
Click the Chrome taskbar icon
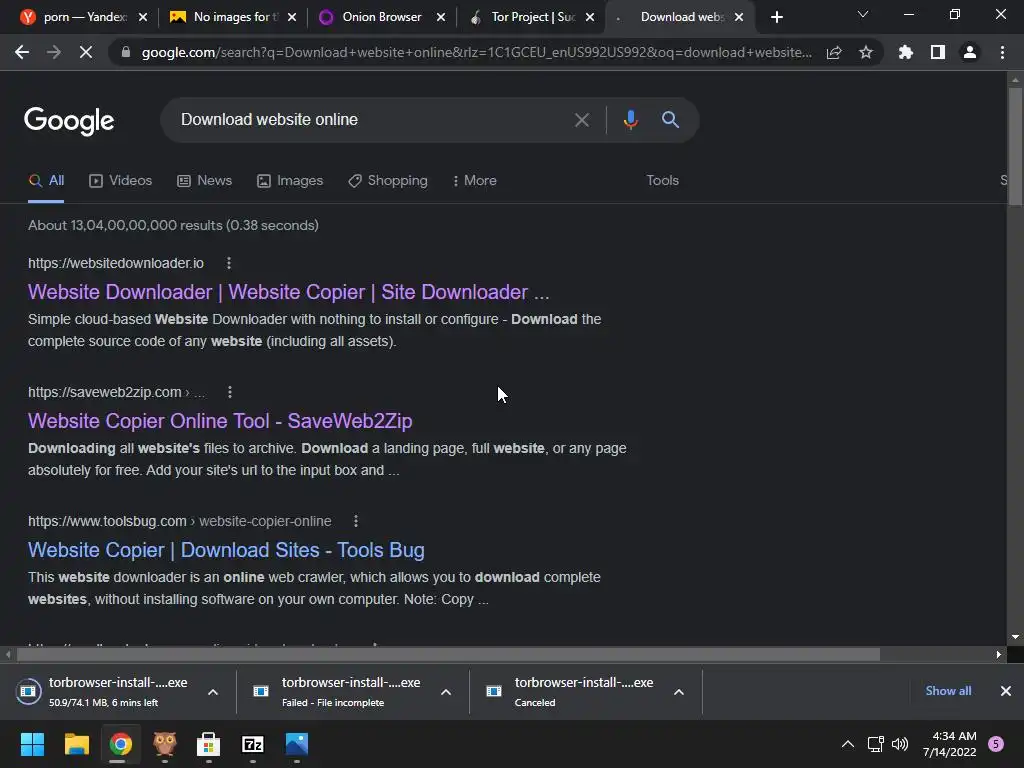point(120,744)
